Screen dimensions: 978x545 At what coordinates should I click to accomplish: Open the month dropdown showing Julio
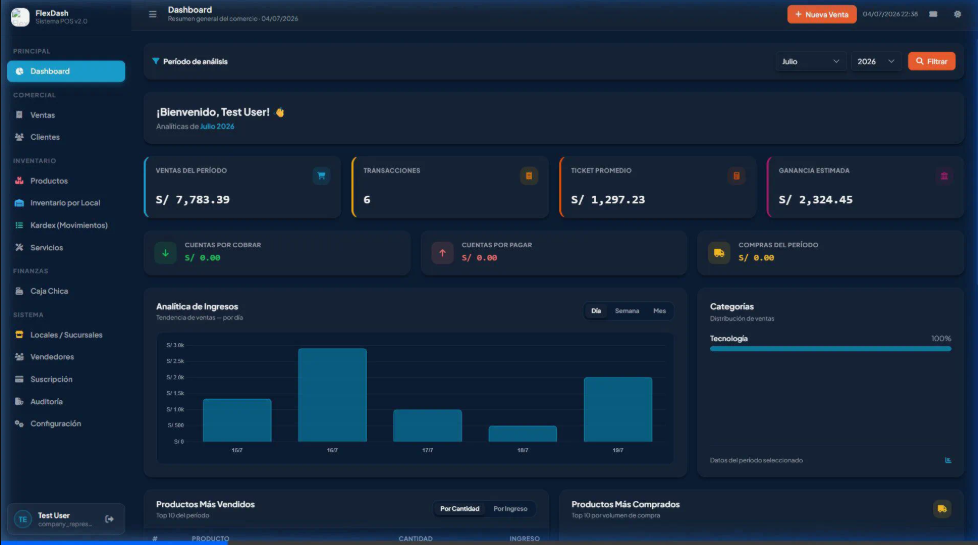(x=810, y=61)
